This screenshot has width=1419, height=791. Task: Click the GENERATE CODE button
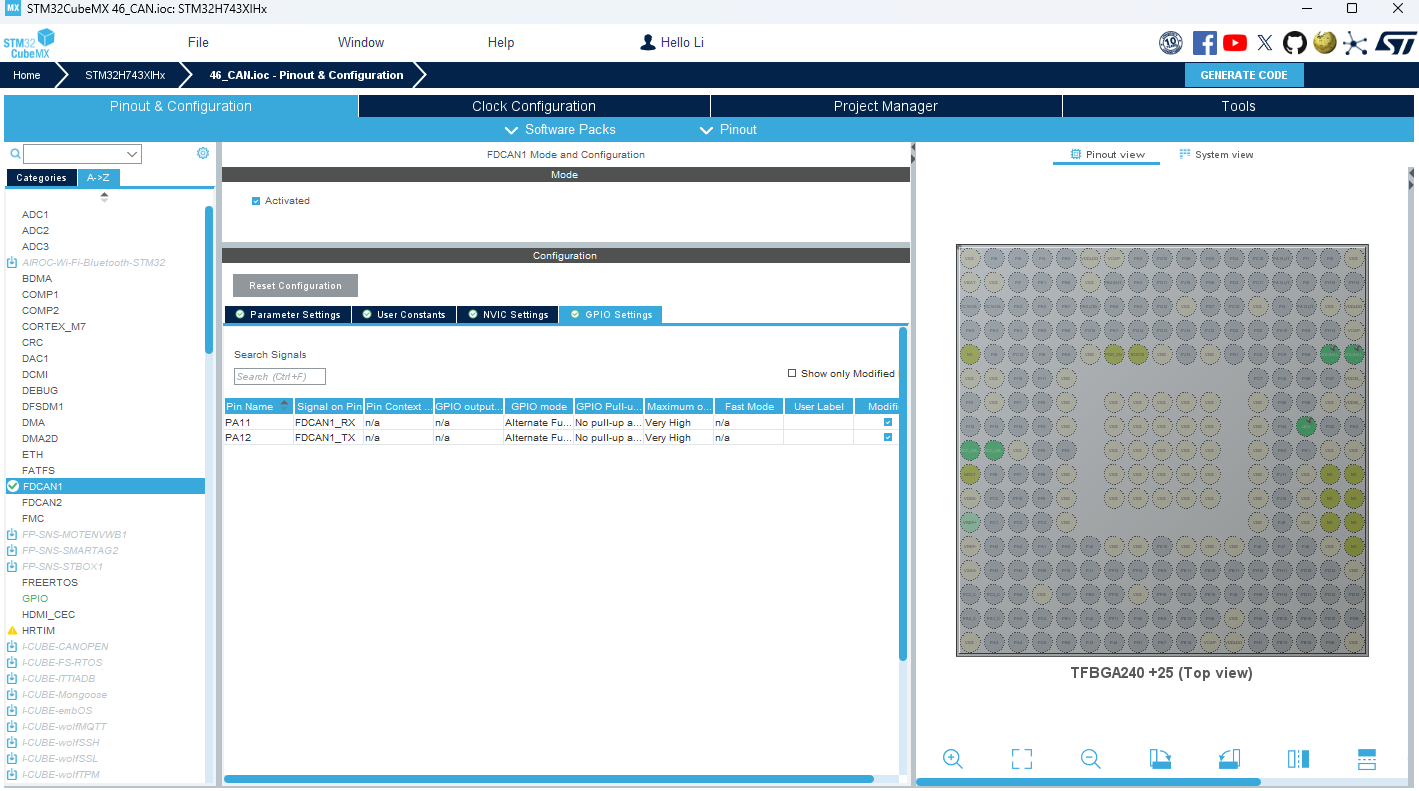[x=1244, y=75]
